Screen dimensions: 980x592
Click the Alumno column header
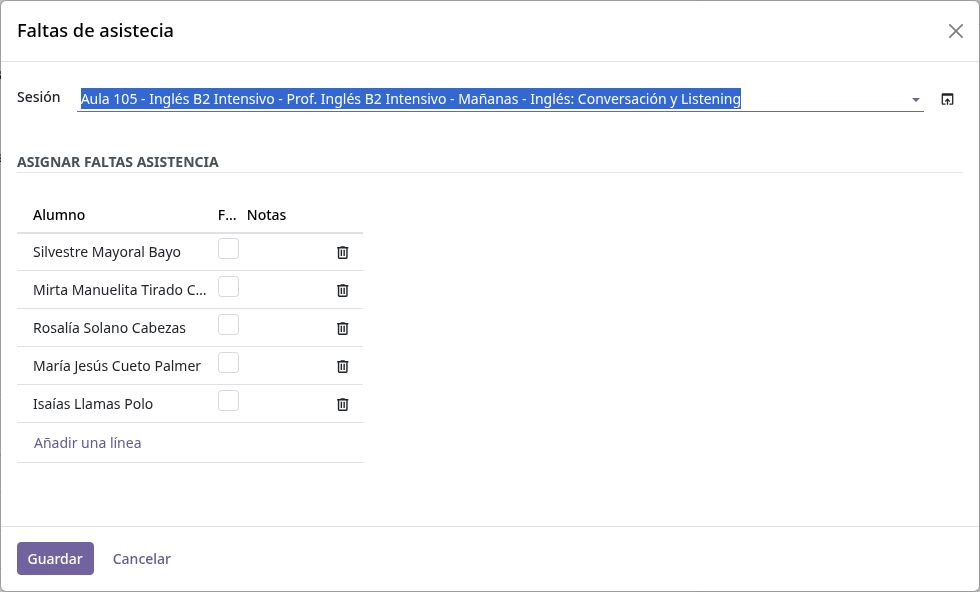59,215
